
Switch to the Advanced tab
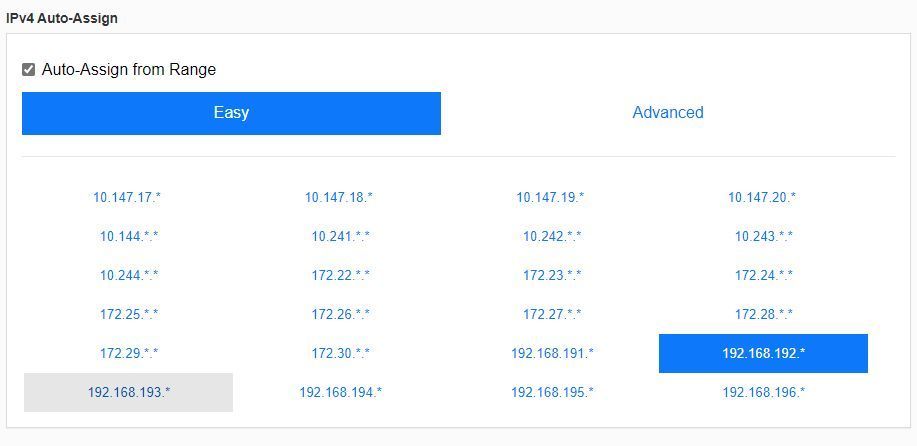click(x=668, y=113)
